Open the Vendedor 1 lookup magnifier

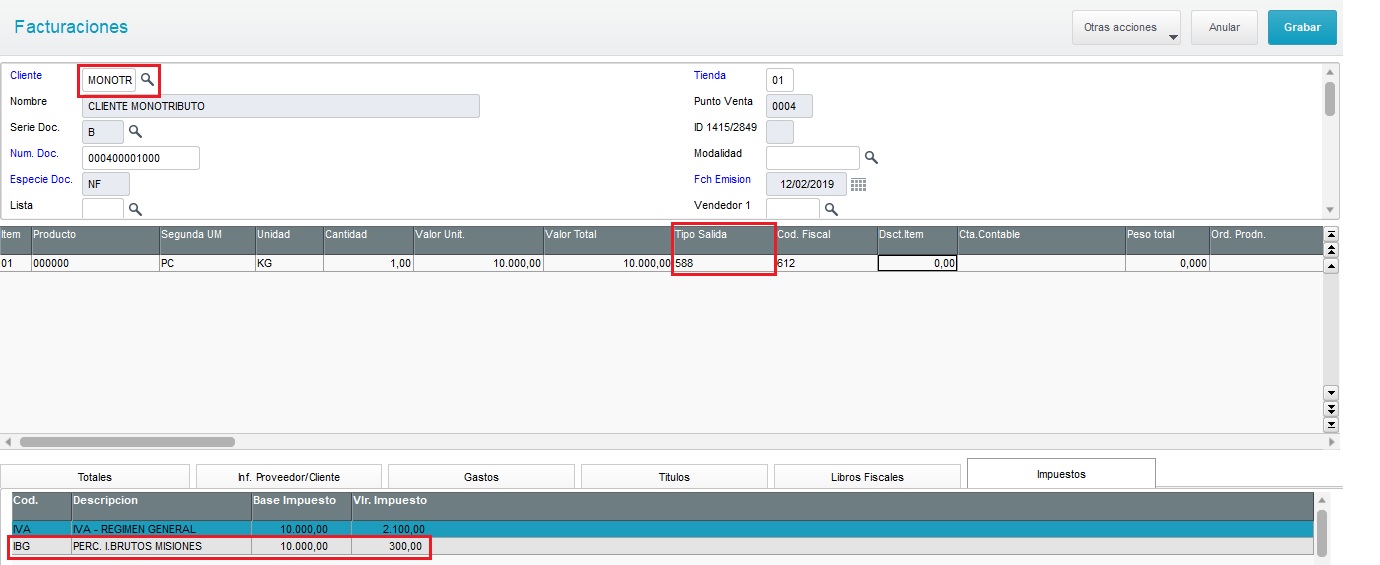831,209
